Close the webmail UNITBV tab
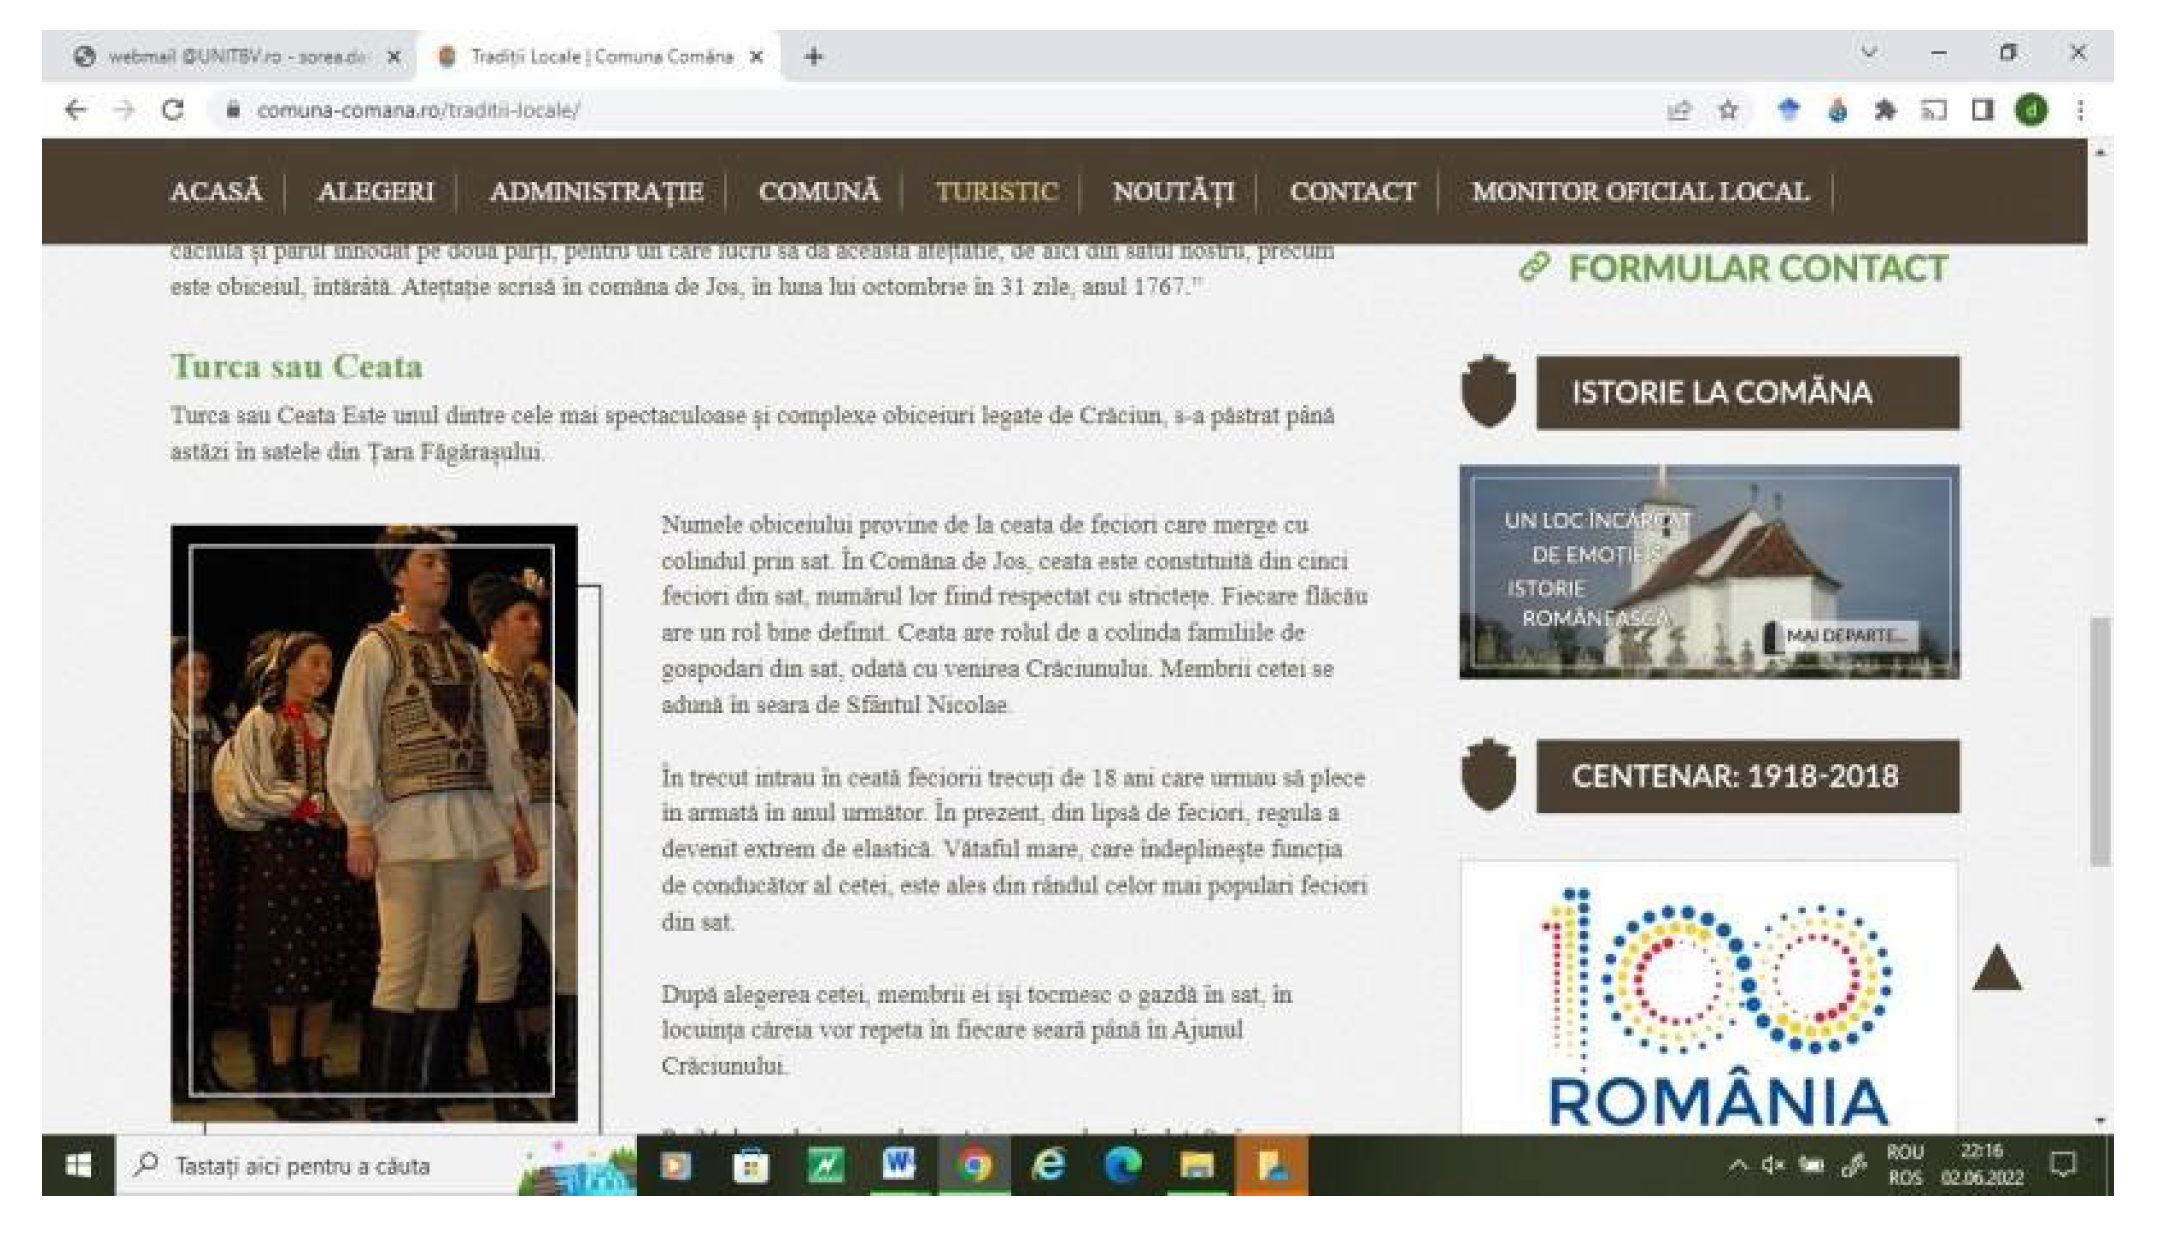The height and width of the screenshot is (1247, 2162). (394, 57)
